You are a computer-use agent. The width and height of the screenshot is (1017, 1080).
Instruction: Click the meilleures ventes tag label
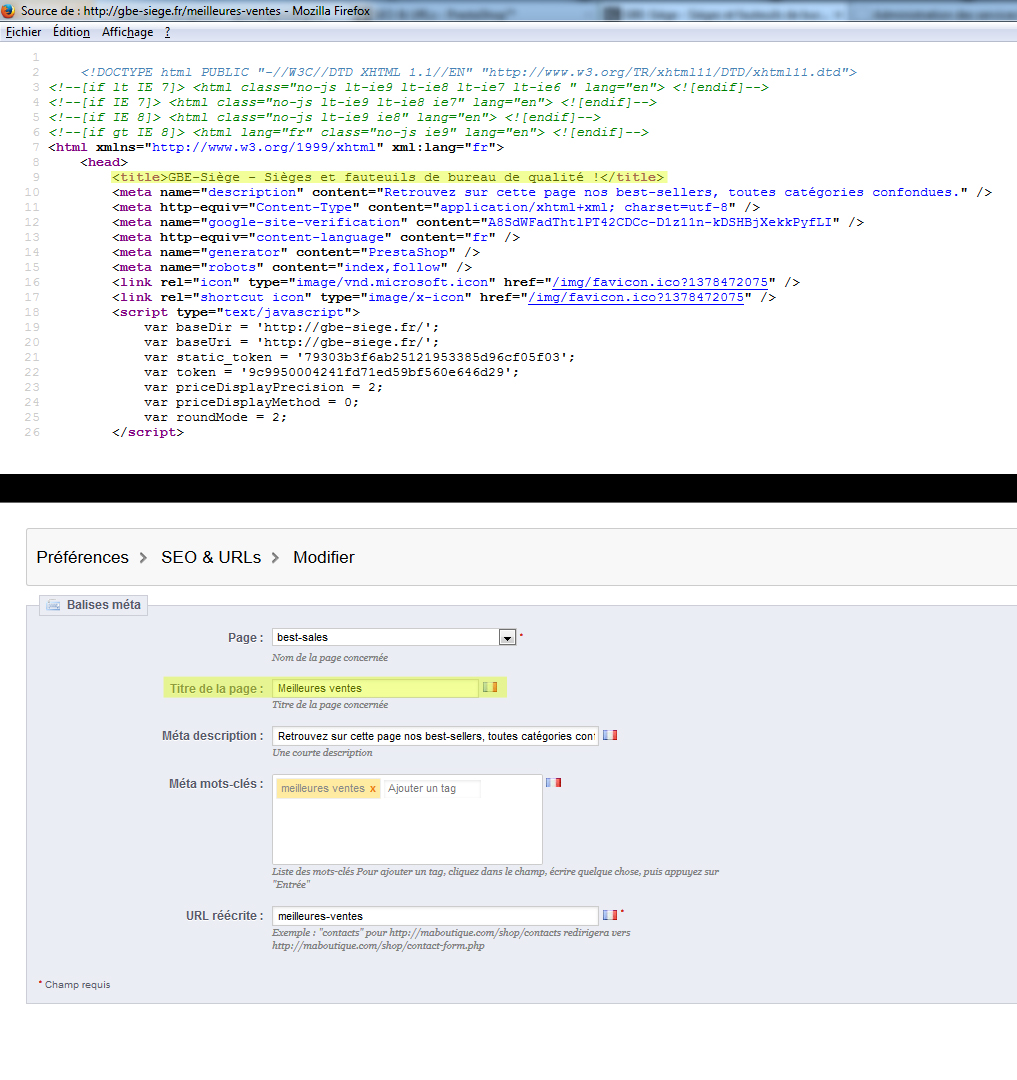(x=323, y=789)
